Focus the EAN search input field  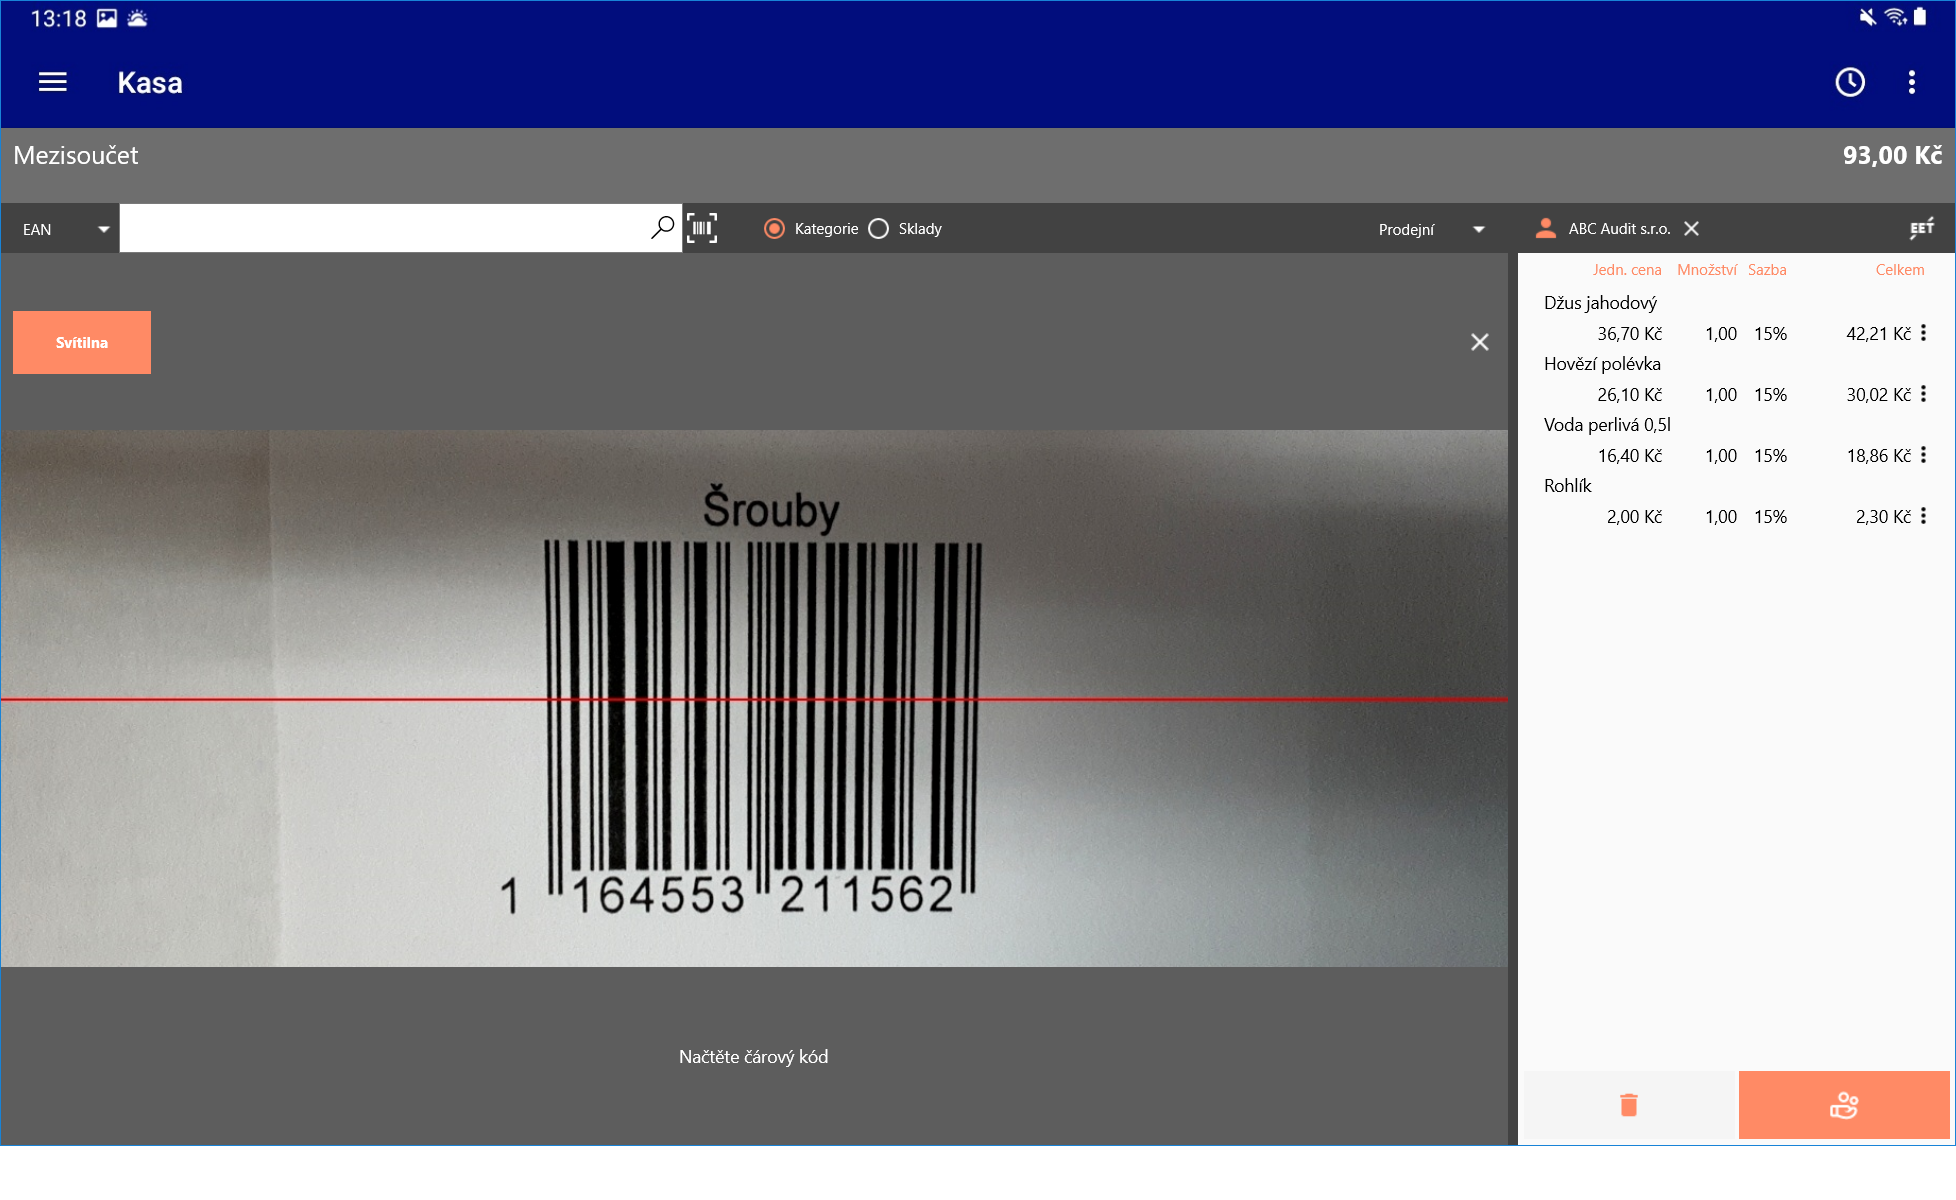(x=385, y=228)
